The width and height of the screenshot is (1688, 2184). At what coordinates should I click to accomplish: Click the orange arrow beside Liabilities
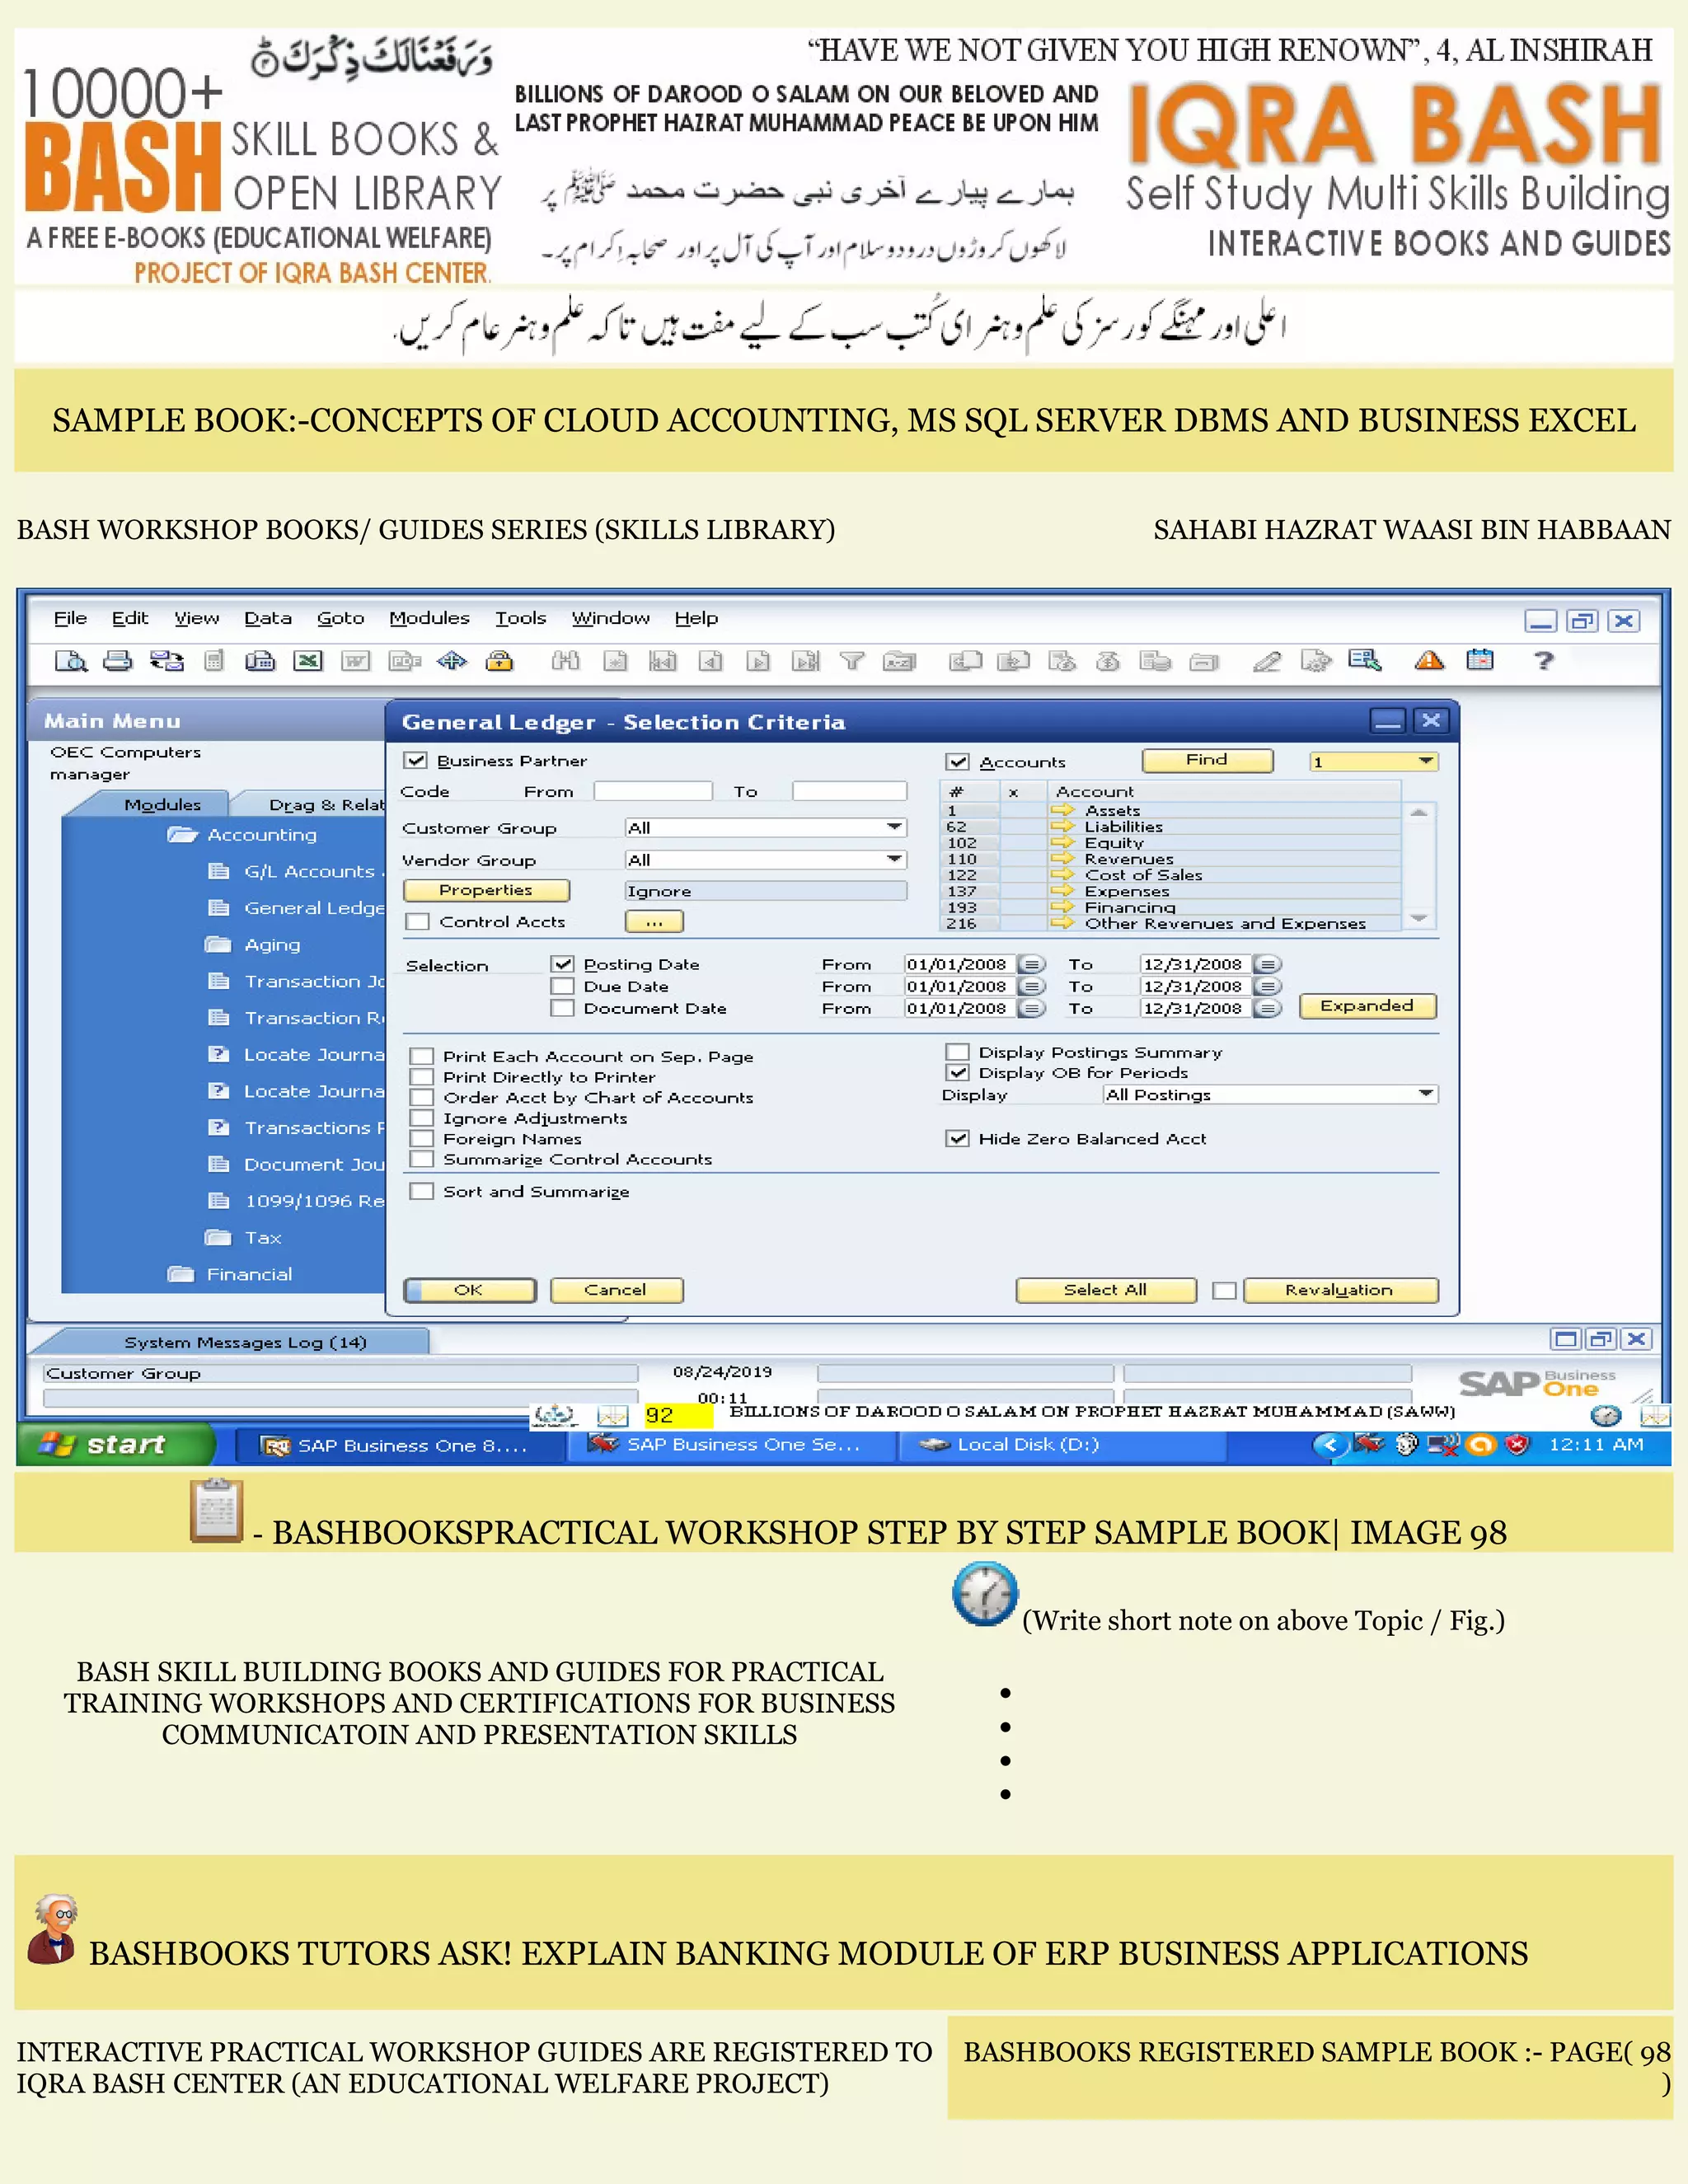1062,826
